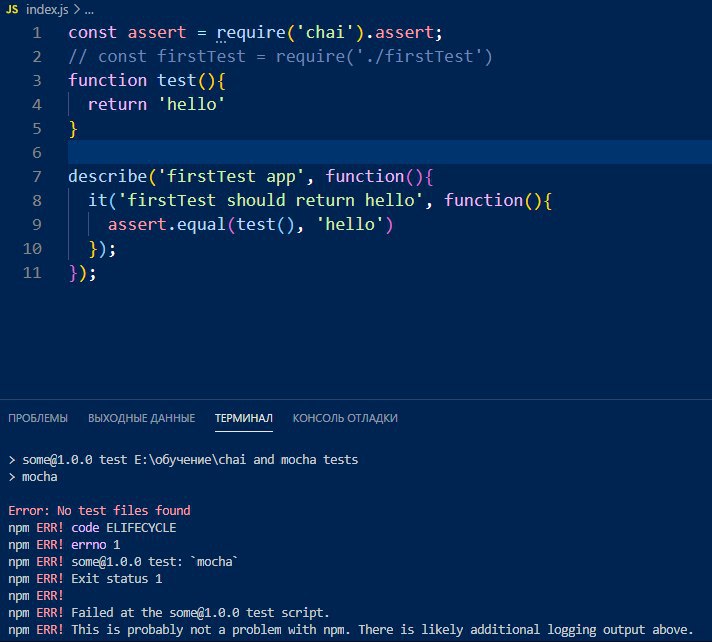Click closing '});' on line 10

pos(102,249)
